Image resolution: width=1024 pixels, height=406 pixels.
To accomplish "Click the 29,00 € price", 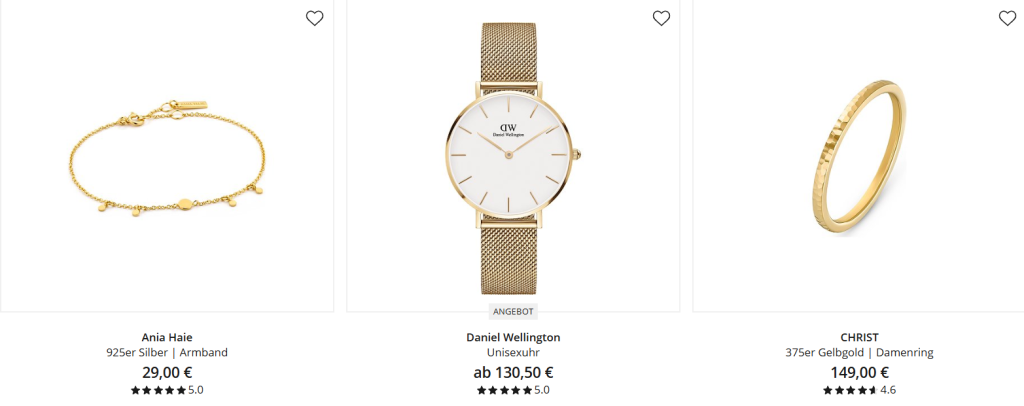I will [x=167, y=373].
